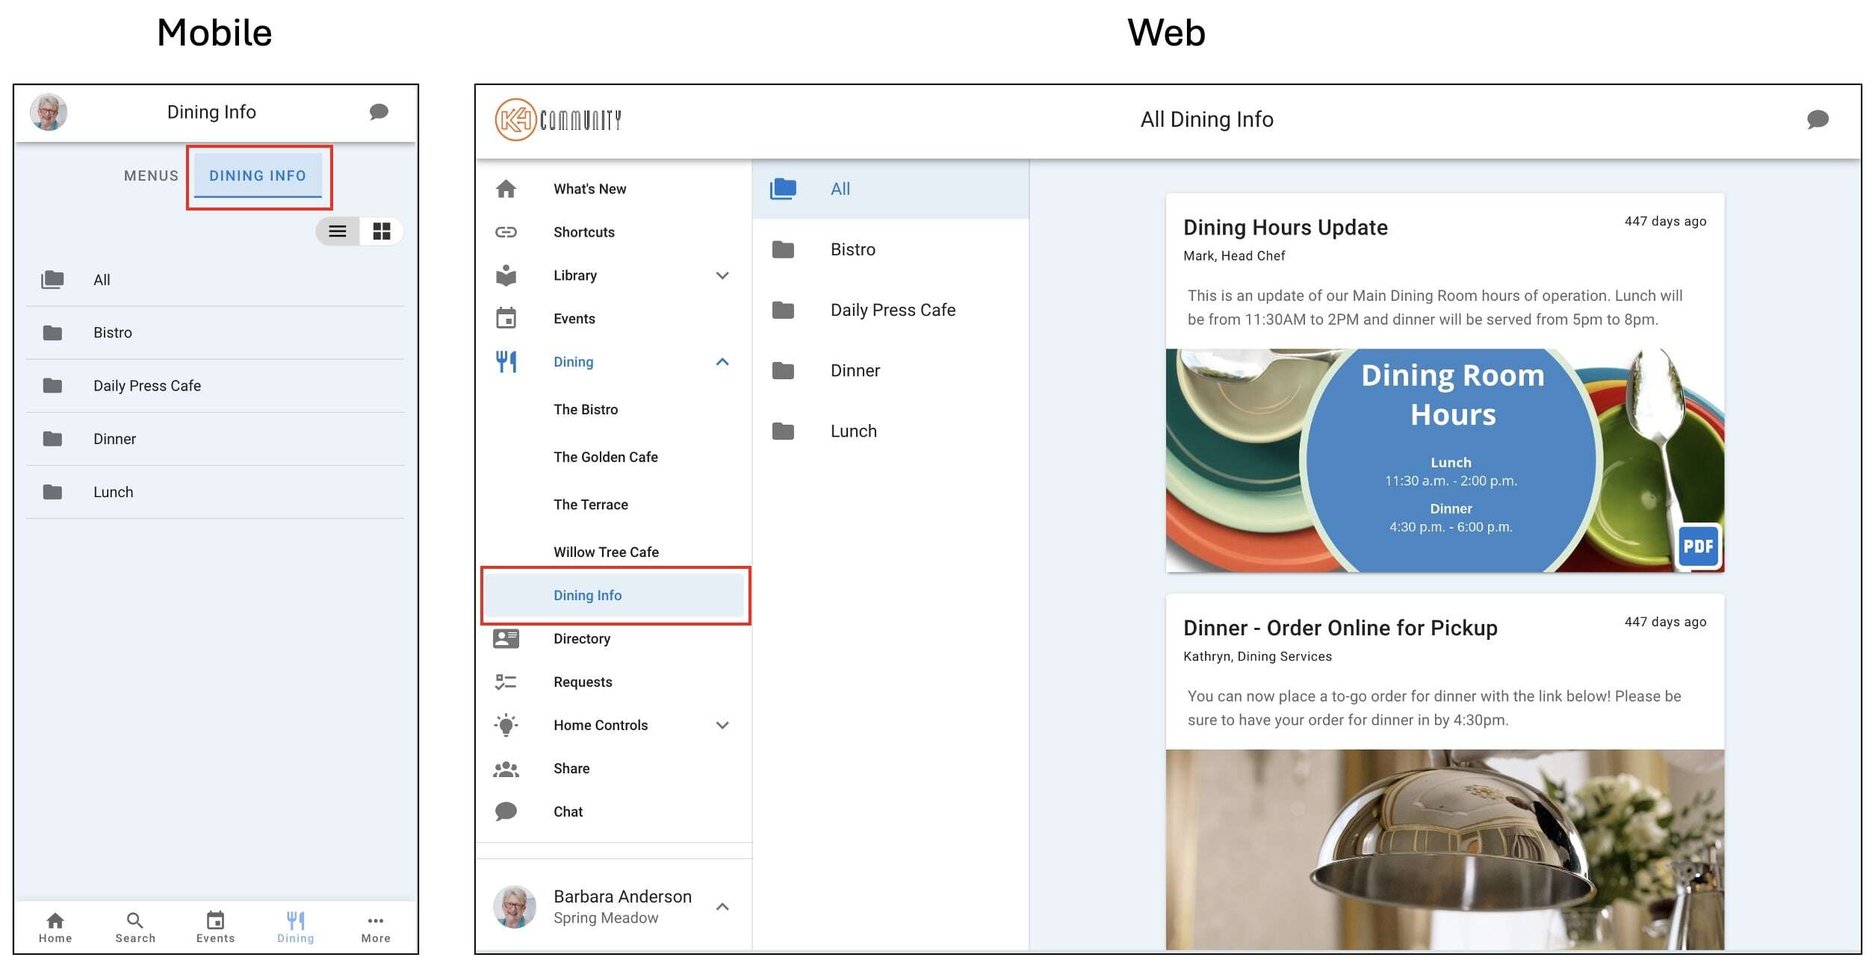Switch to grid view in mobile Dining Info

[381, 230]
